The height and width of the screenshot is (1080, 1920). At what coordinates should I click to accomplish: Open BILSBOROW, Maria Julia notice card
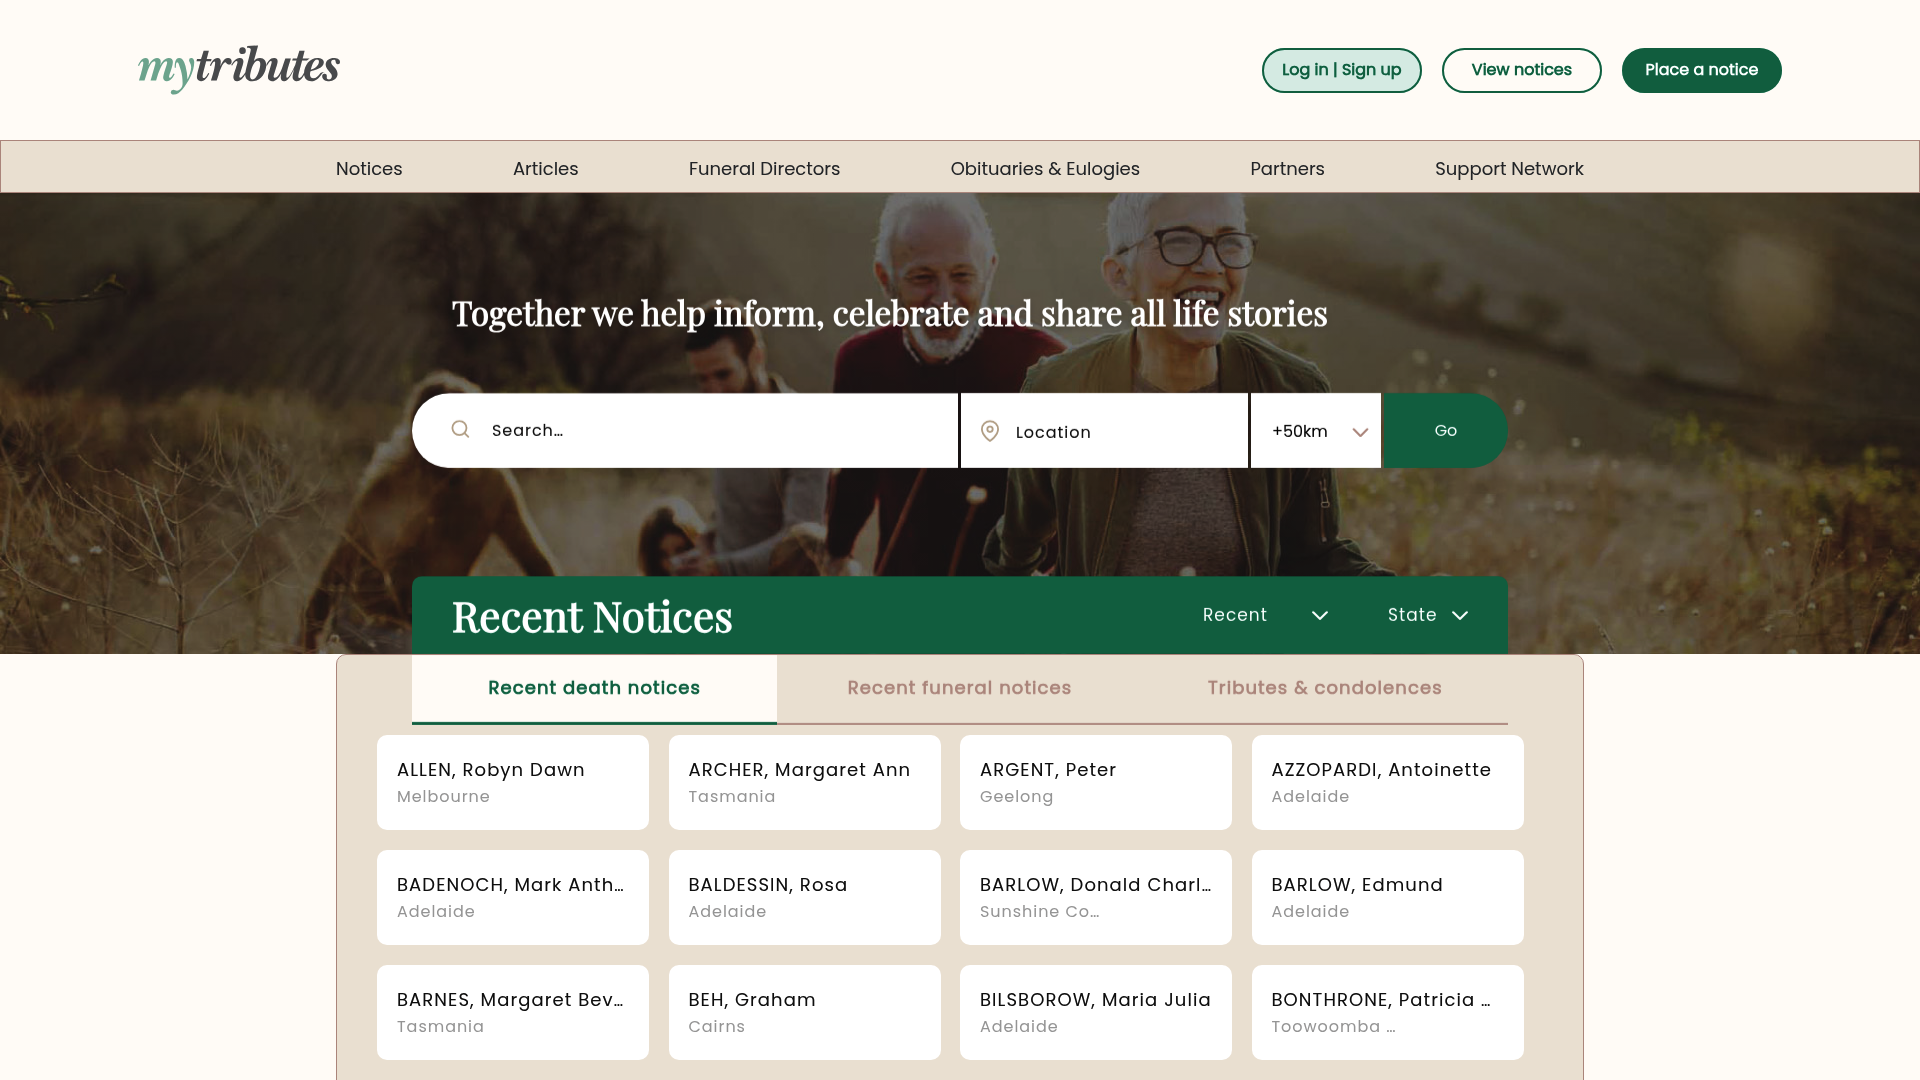pyautogui.click(x=1096, y=1012)
